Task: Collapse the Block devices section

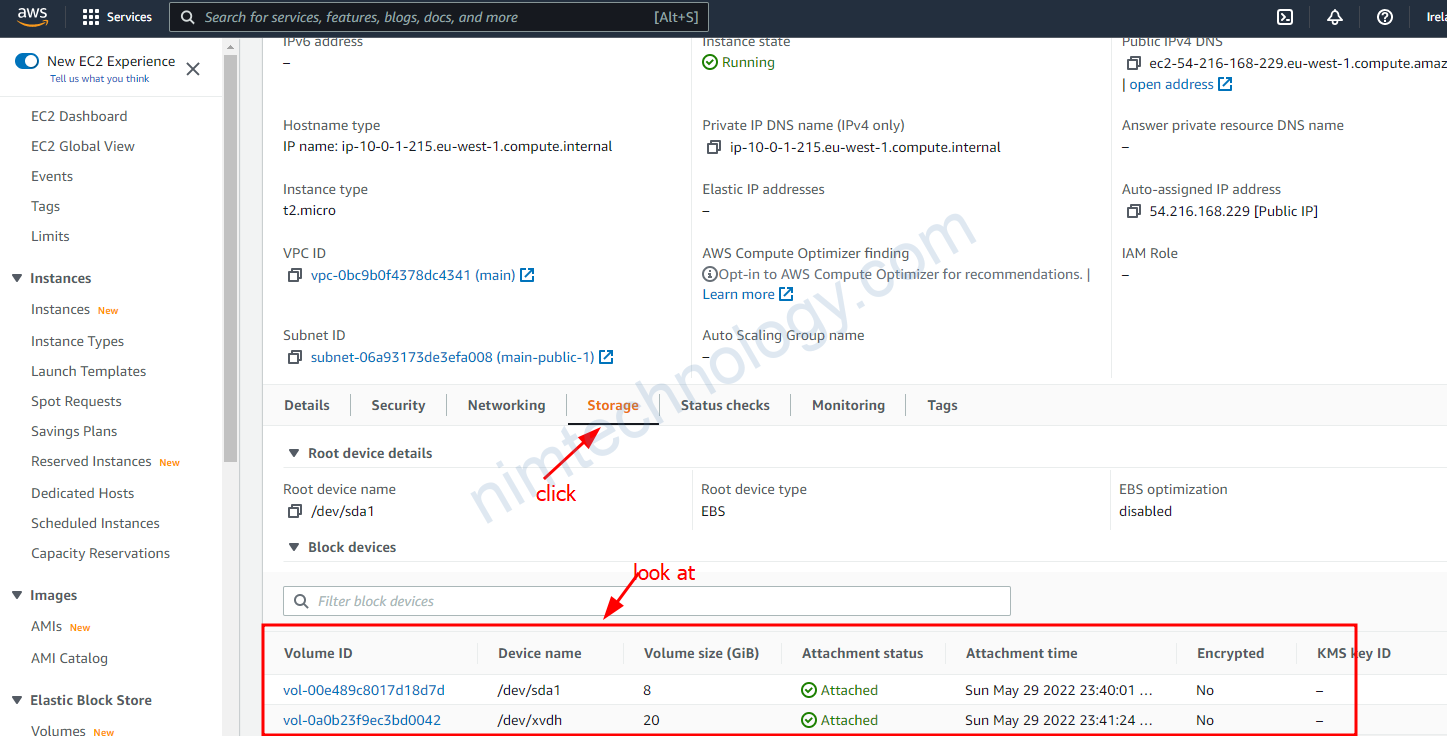Action: [293, 547]
